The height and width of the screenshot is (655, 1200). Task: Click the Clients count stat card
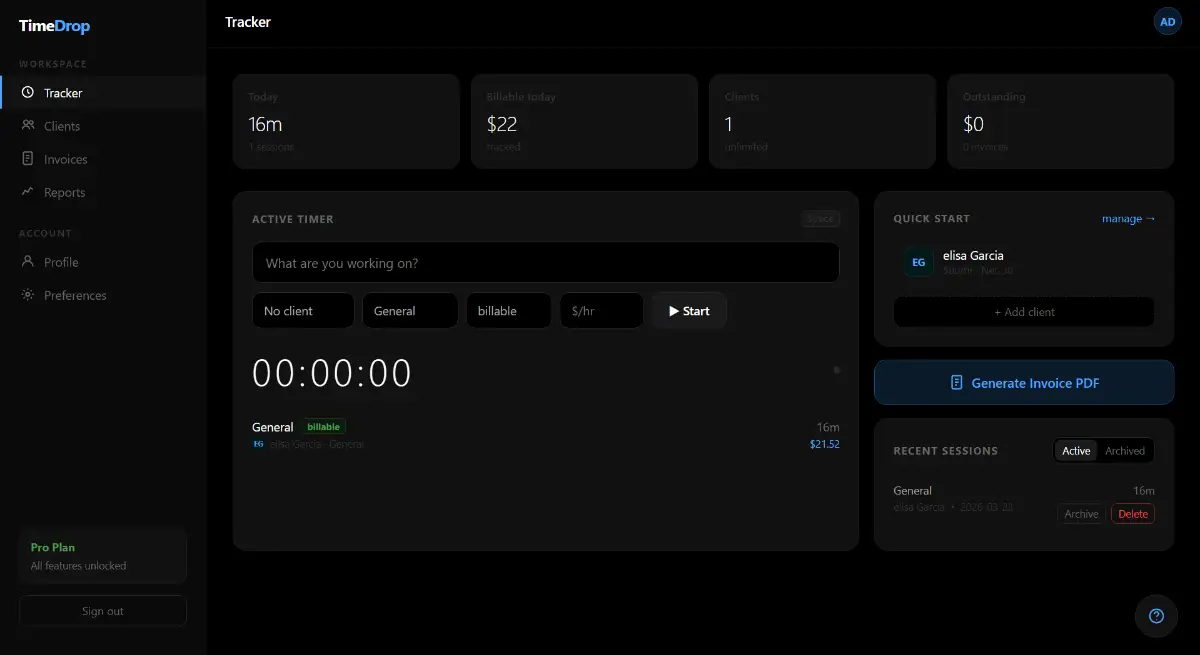tap(822, 122)
